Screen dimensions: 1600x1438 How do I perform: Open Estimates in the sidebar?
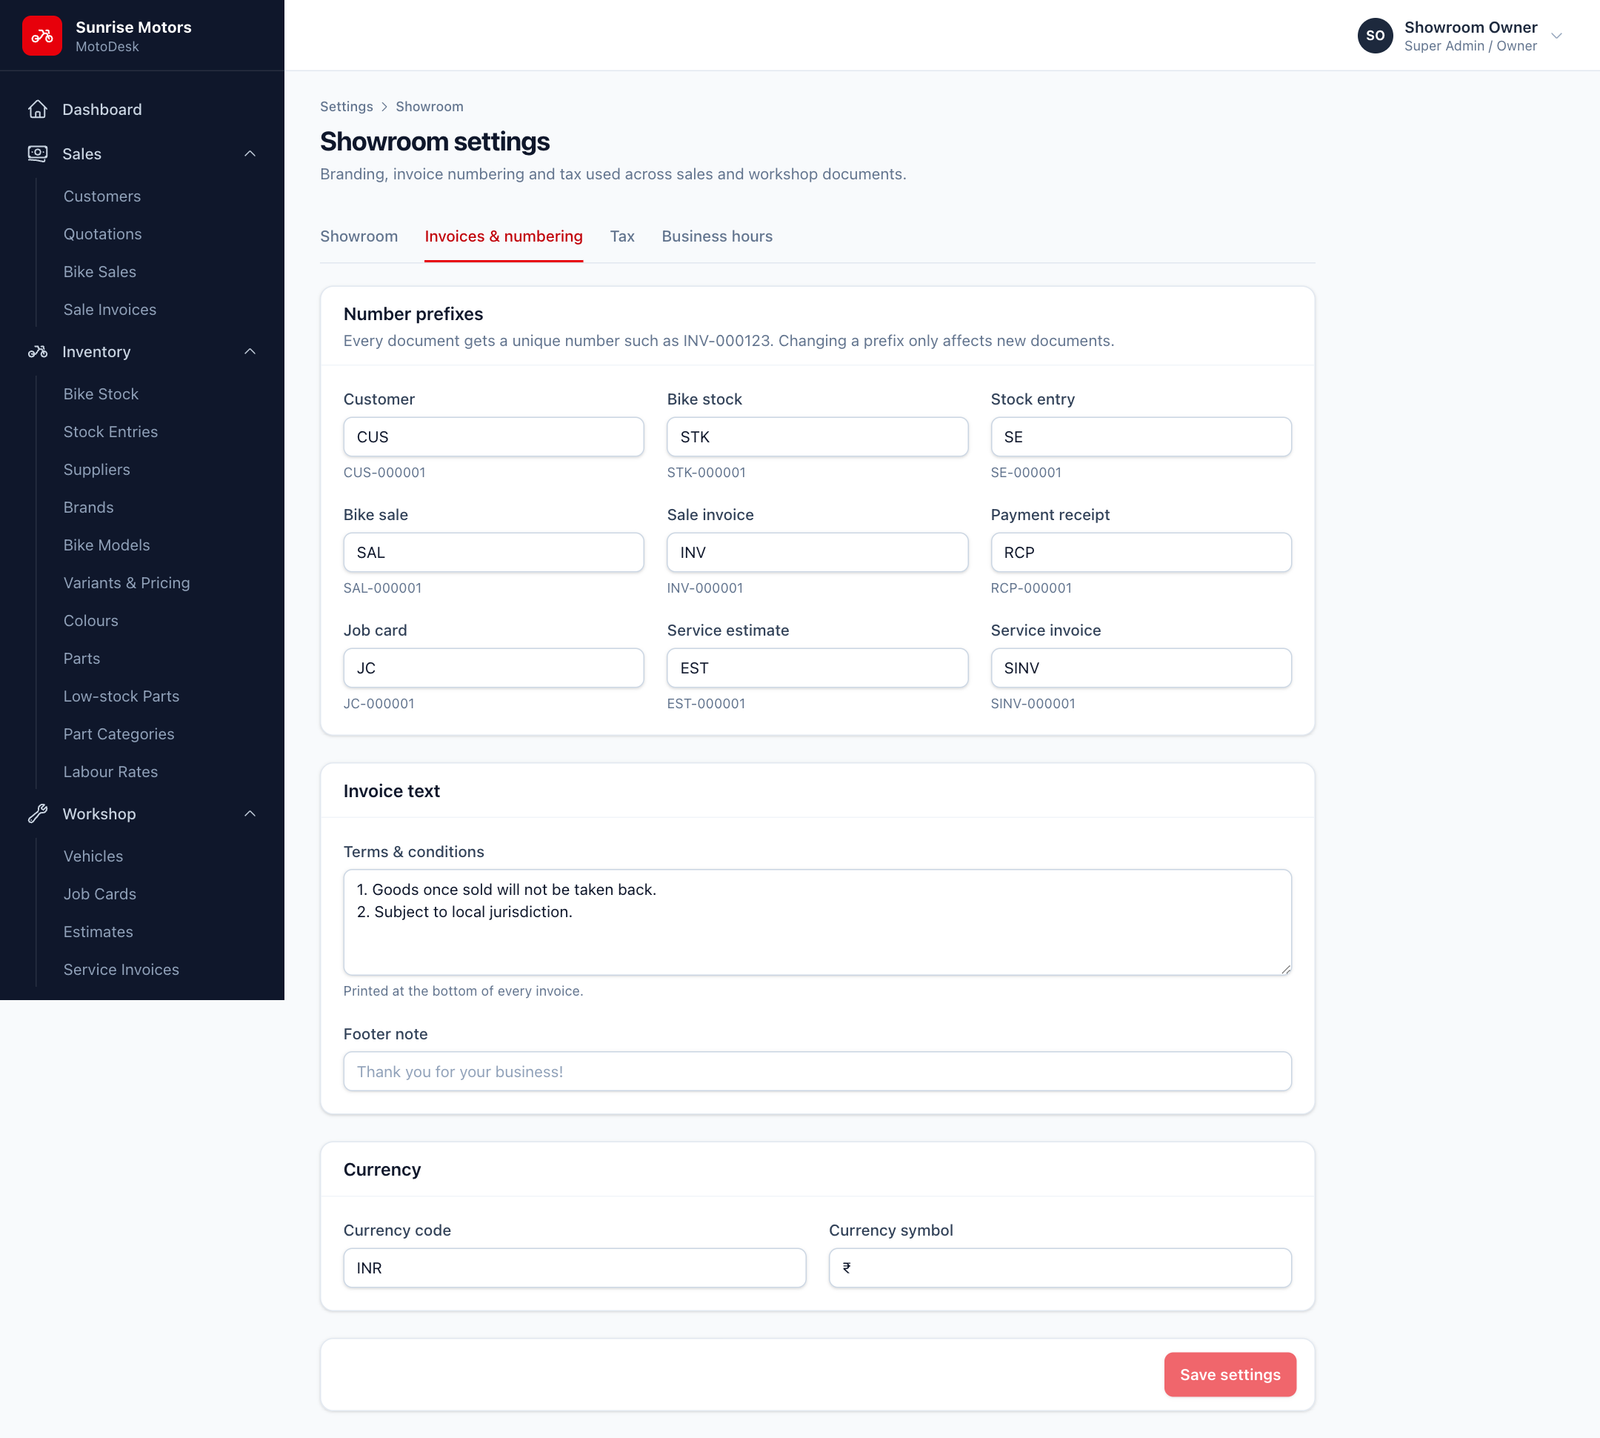pyautogui.click(x=98, y=932)
